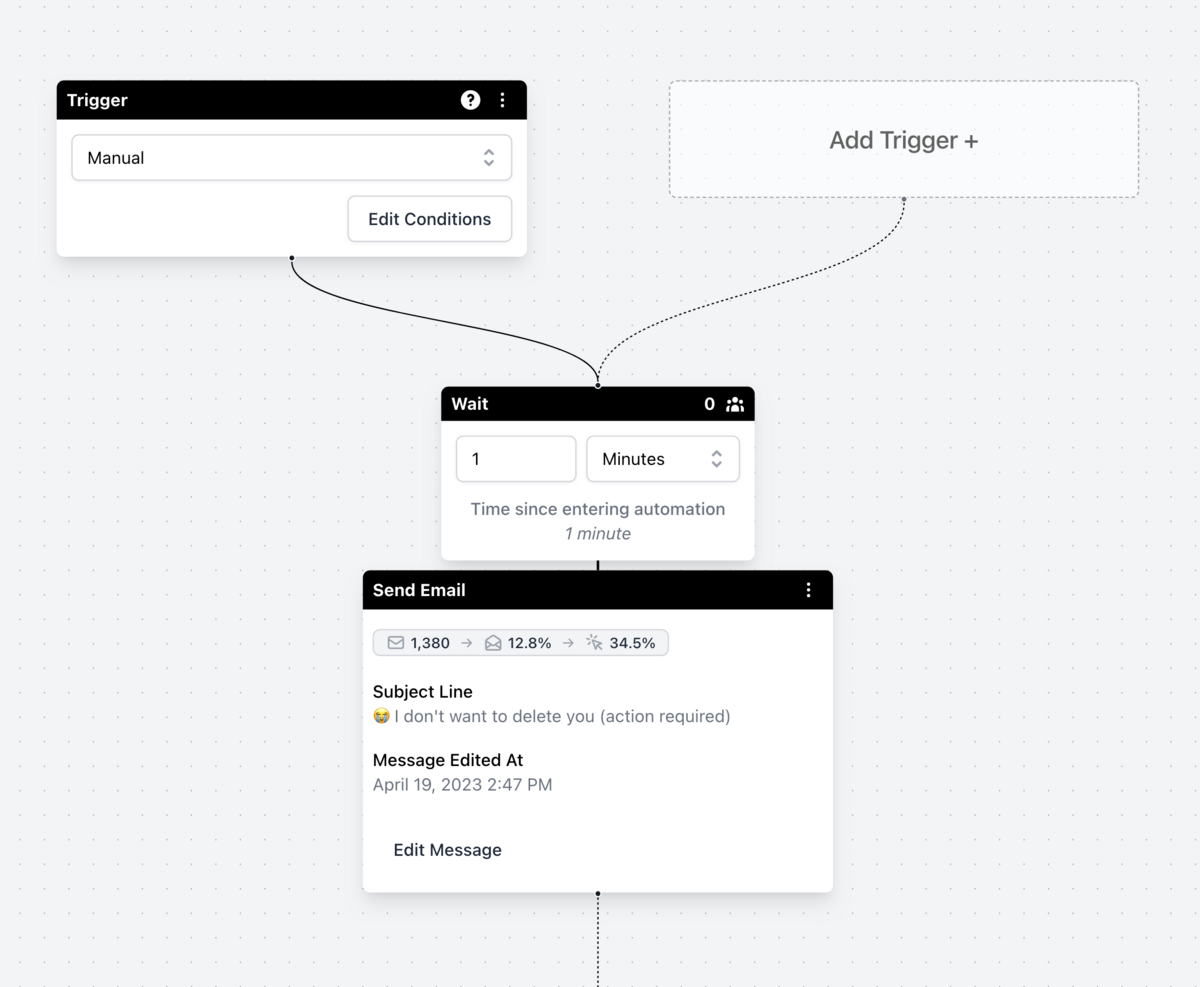Click the cursor click-rate icon
The image size is (1200, 987).
[x=595, y=643]
